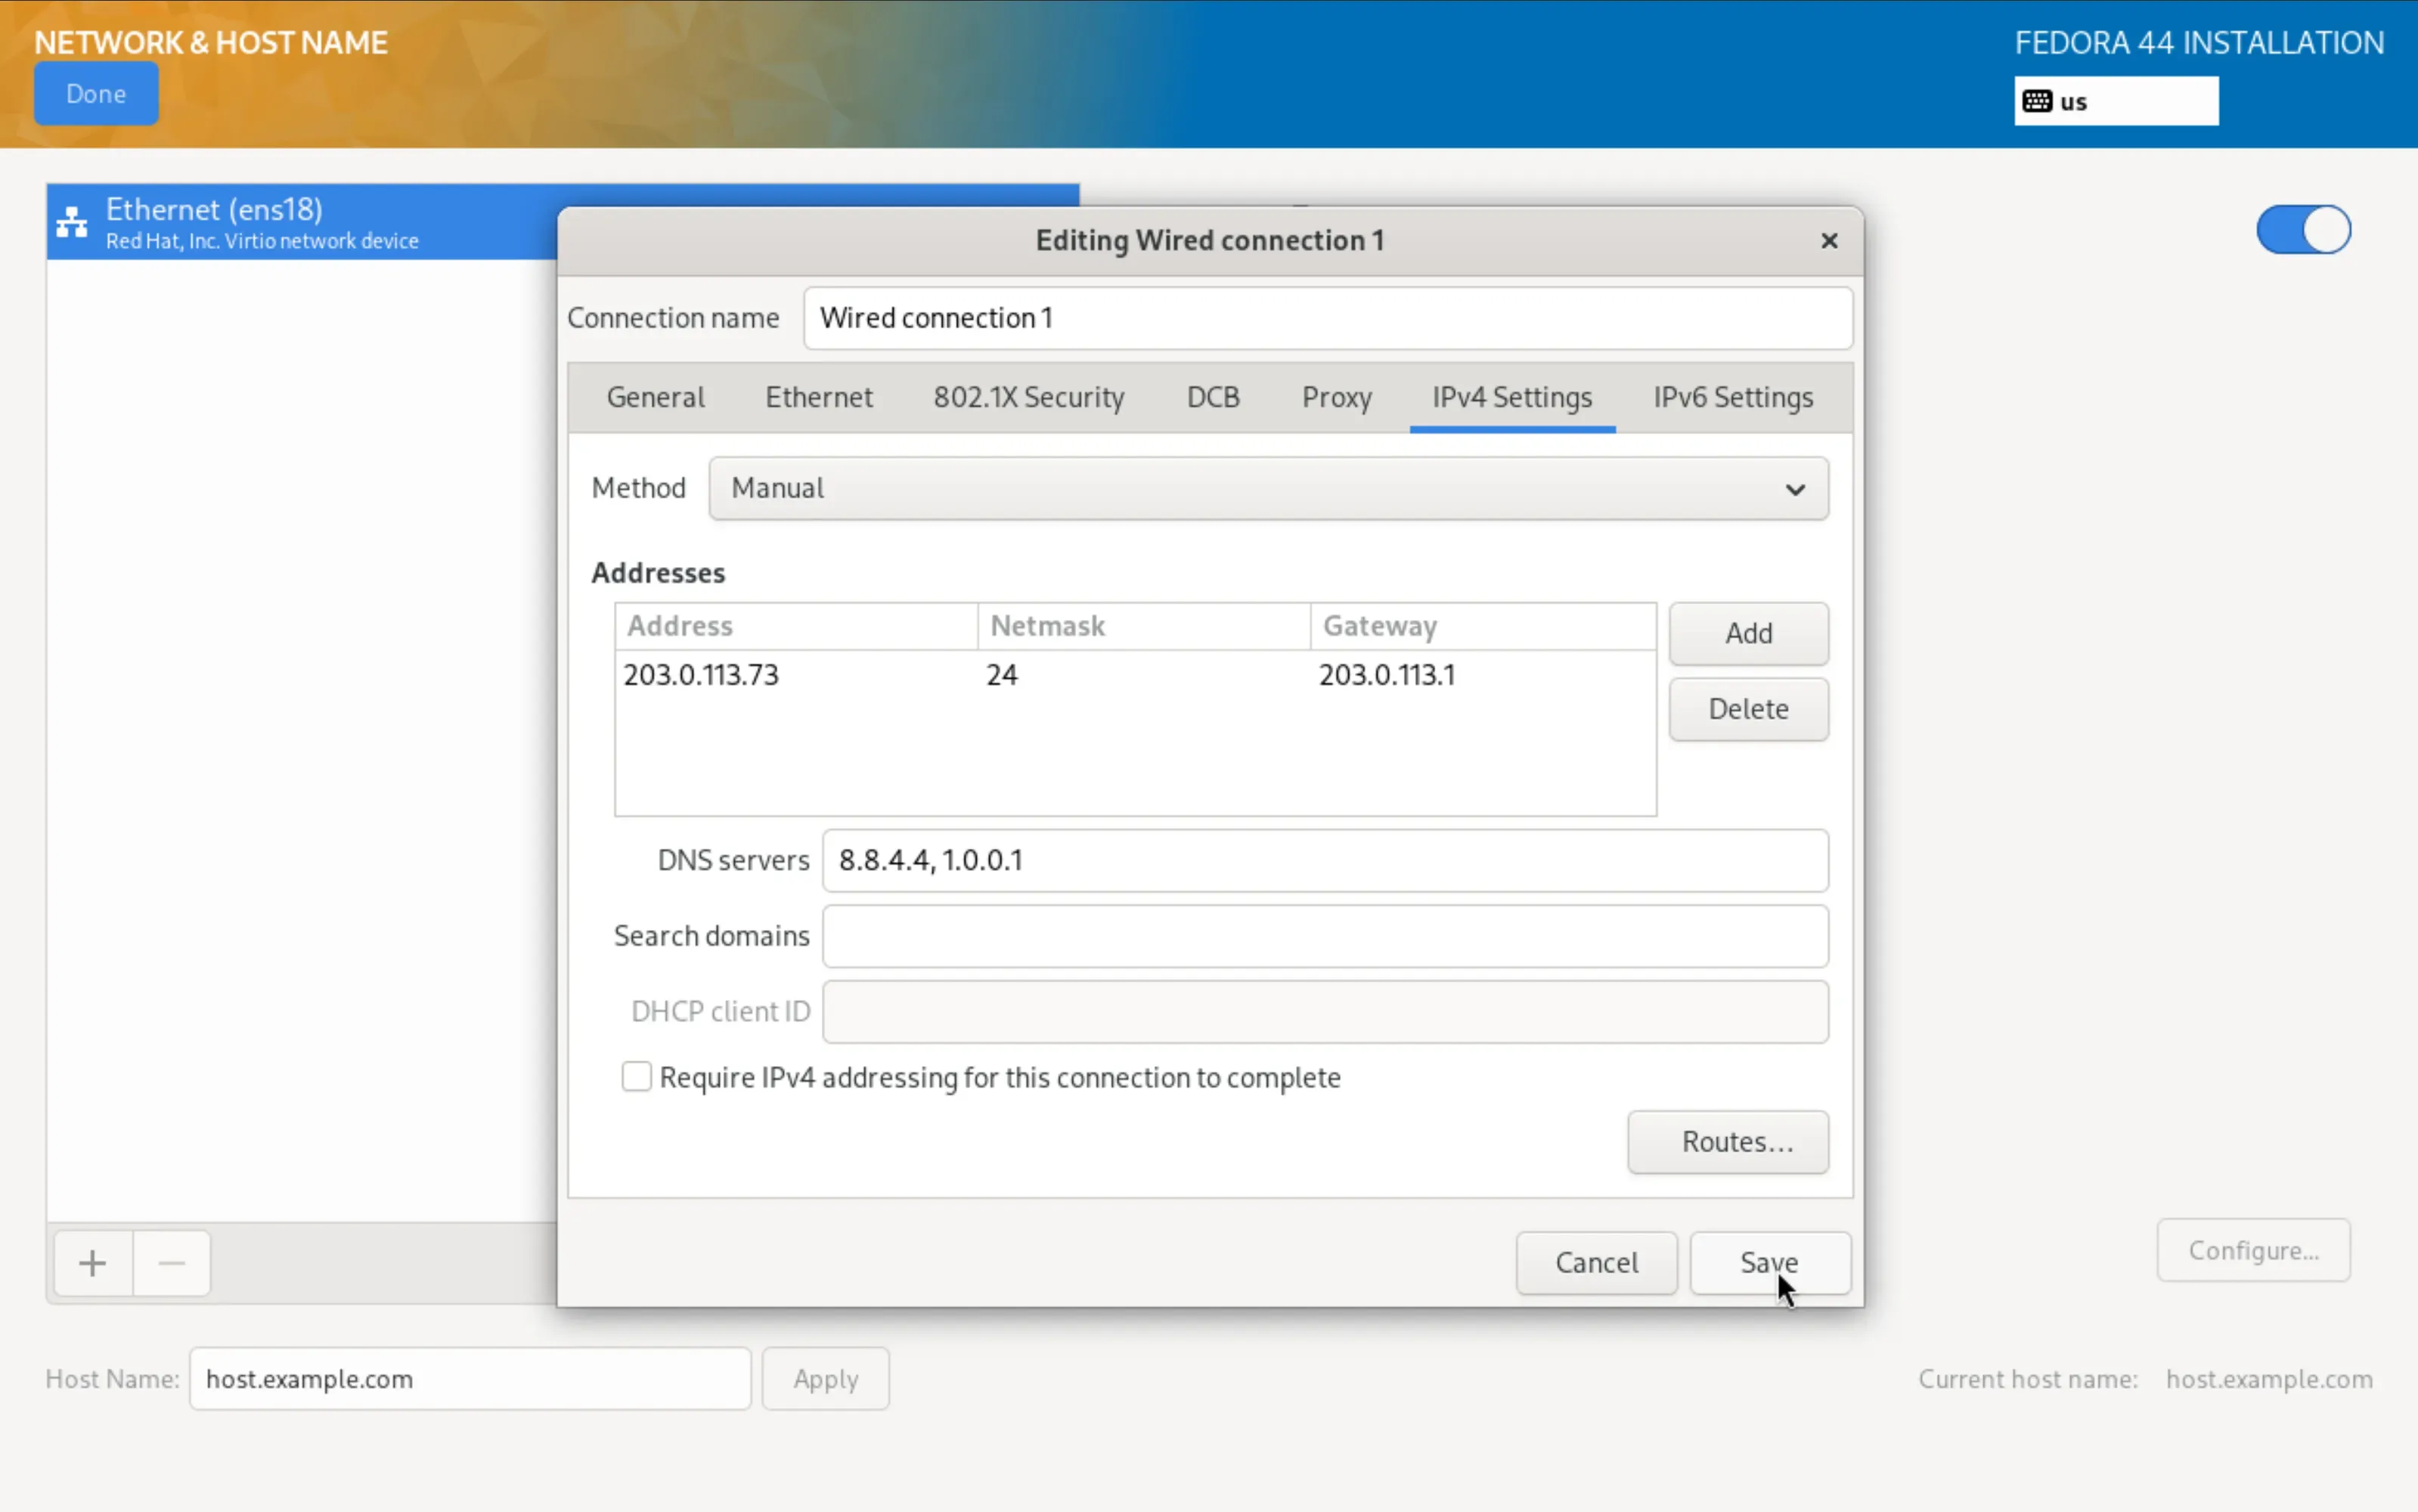Switch to the General tab
Viewport: 2418px width, 1512px height.
pos(655,397)
